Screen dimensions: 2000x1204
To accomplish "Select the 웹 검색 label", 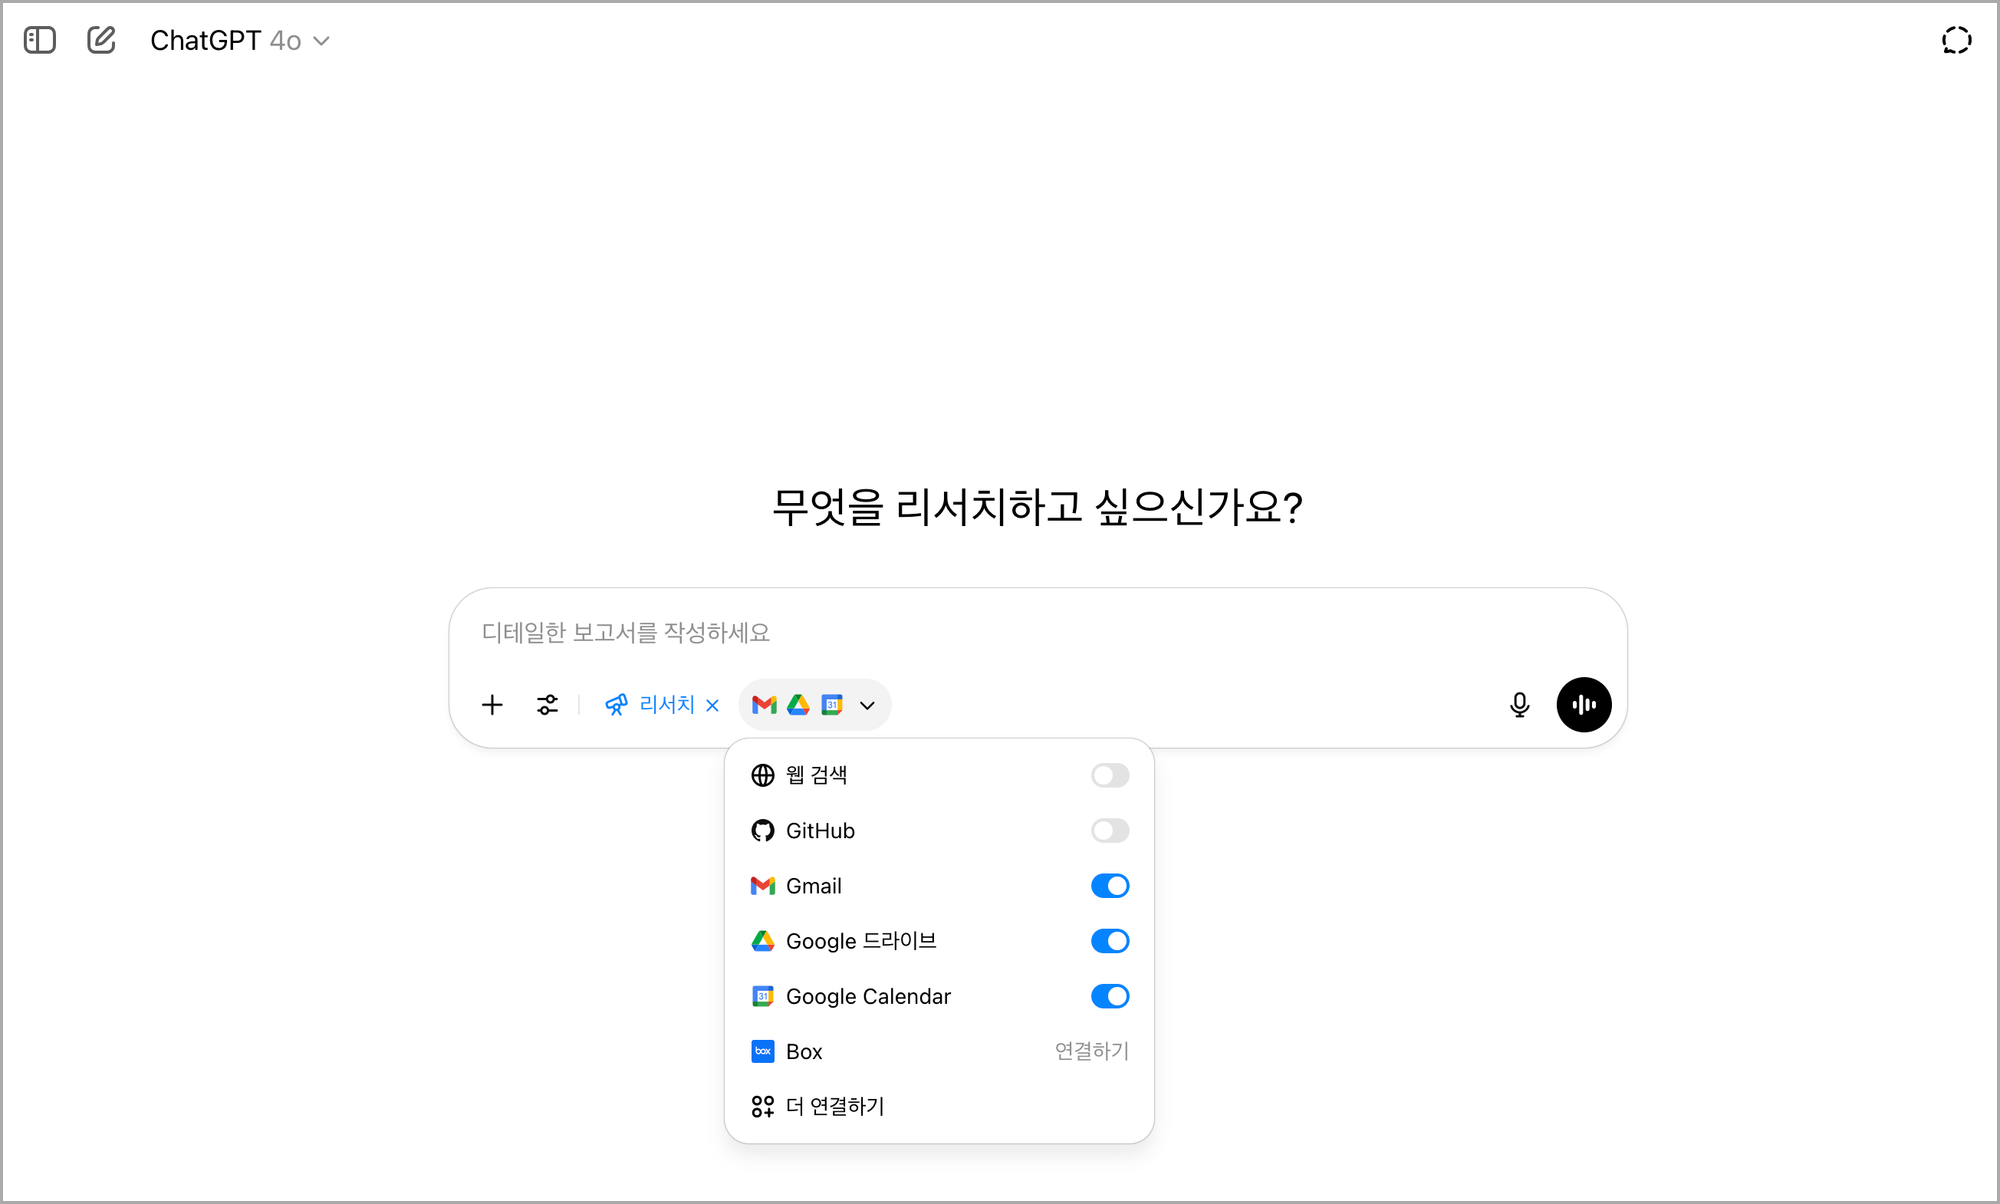I will (x=817, y=776).
